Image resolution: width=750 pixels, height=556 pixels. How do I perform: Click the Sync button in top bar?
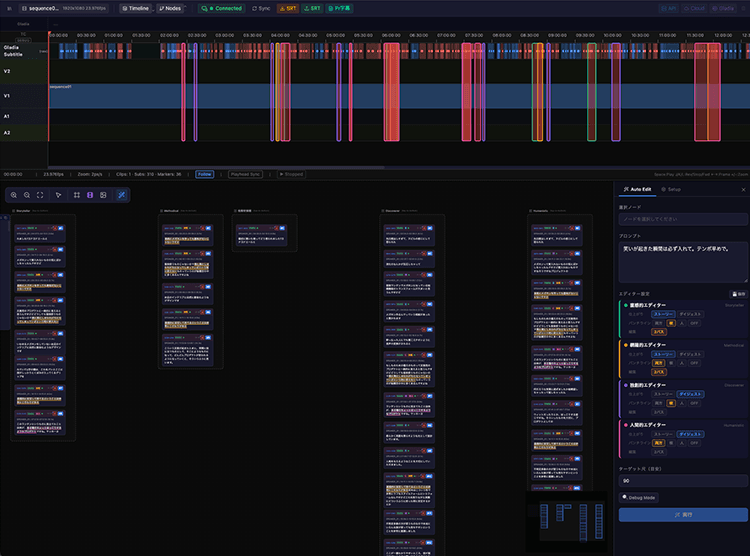tap(260, 8)
